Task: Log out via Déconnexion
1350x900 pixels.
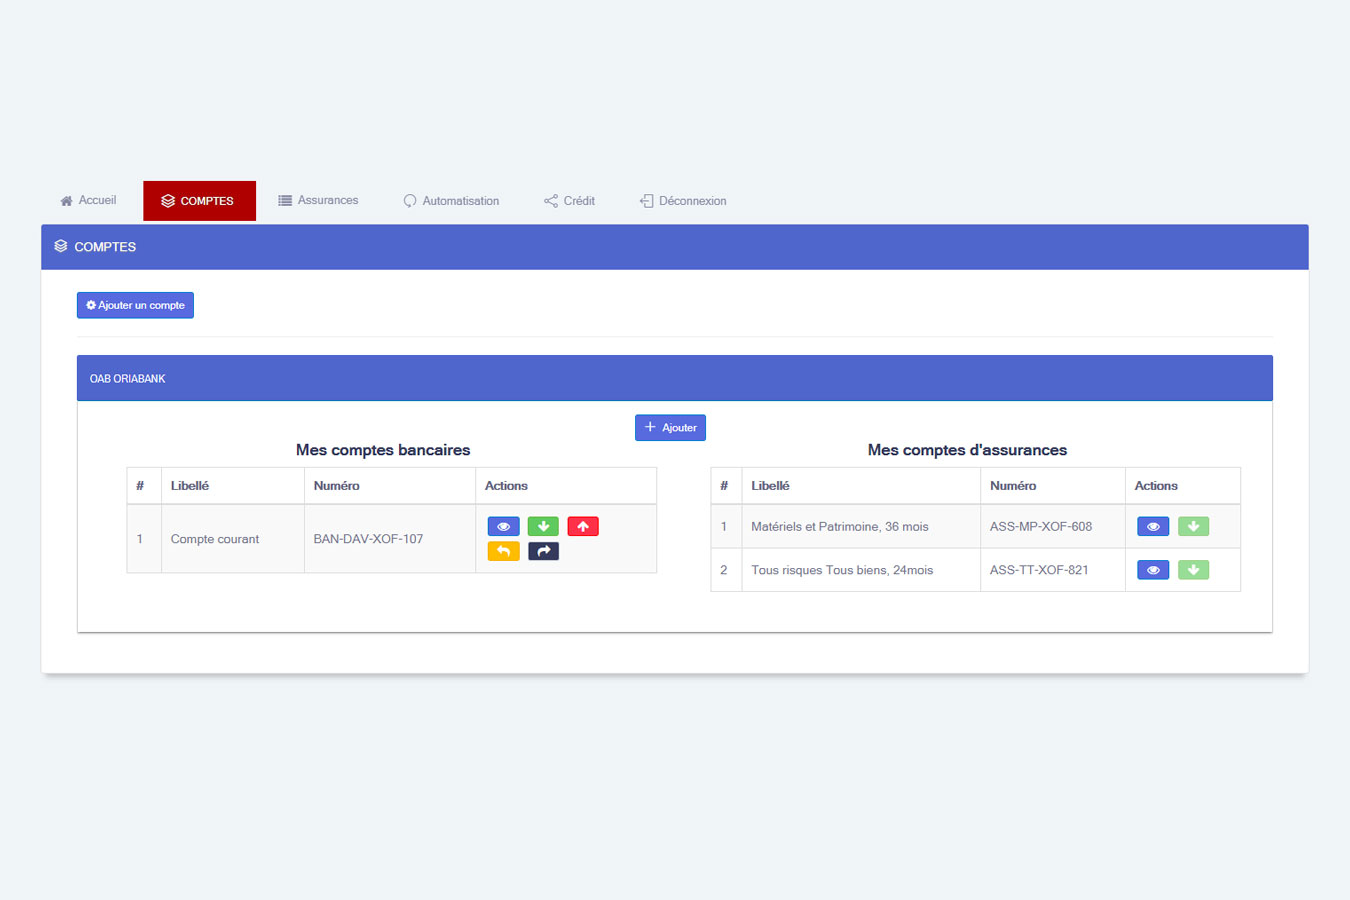Action: [683, 201]
